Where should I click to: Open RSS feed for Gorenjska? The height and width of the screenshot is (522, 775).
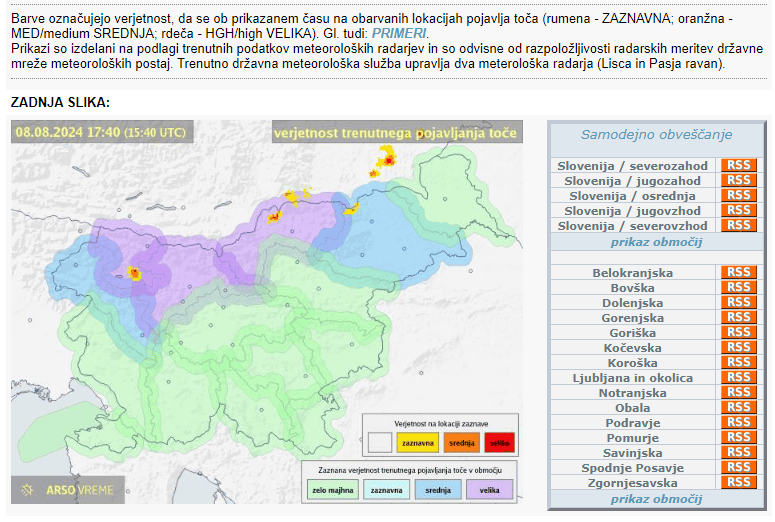pyautogui.click(x=738, y=318)
